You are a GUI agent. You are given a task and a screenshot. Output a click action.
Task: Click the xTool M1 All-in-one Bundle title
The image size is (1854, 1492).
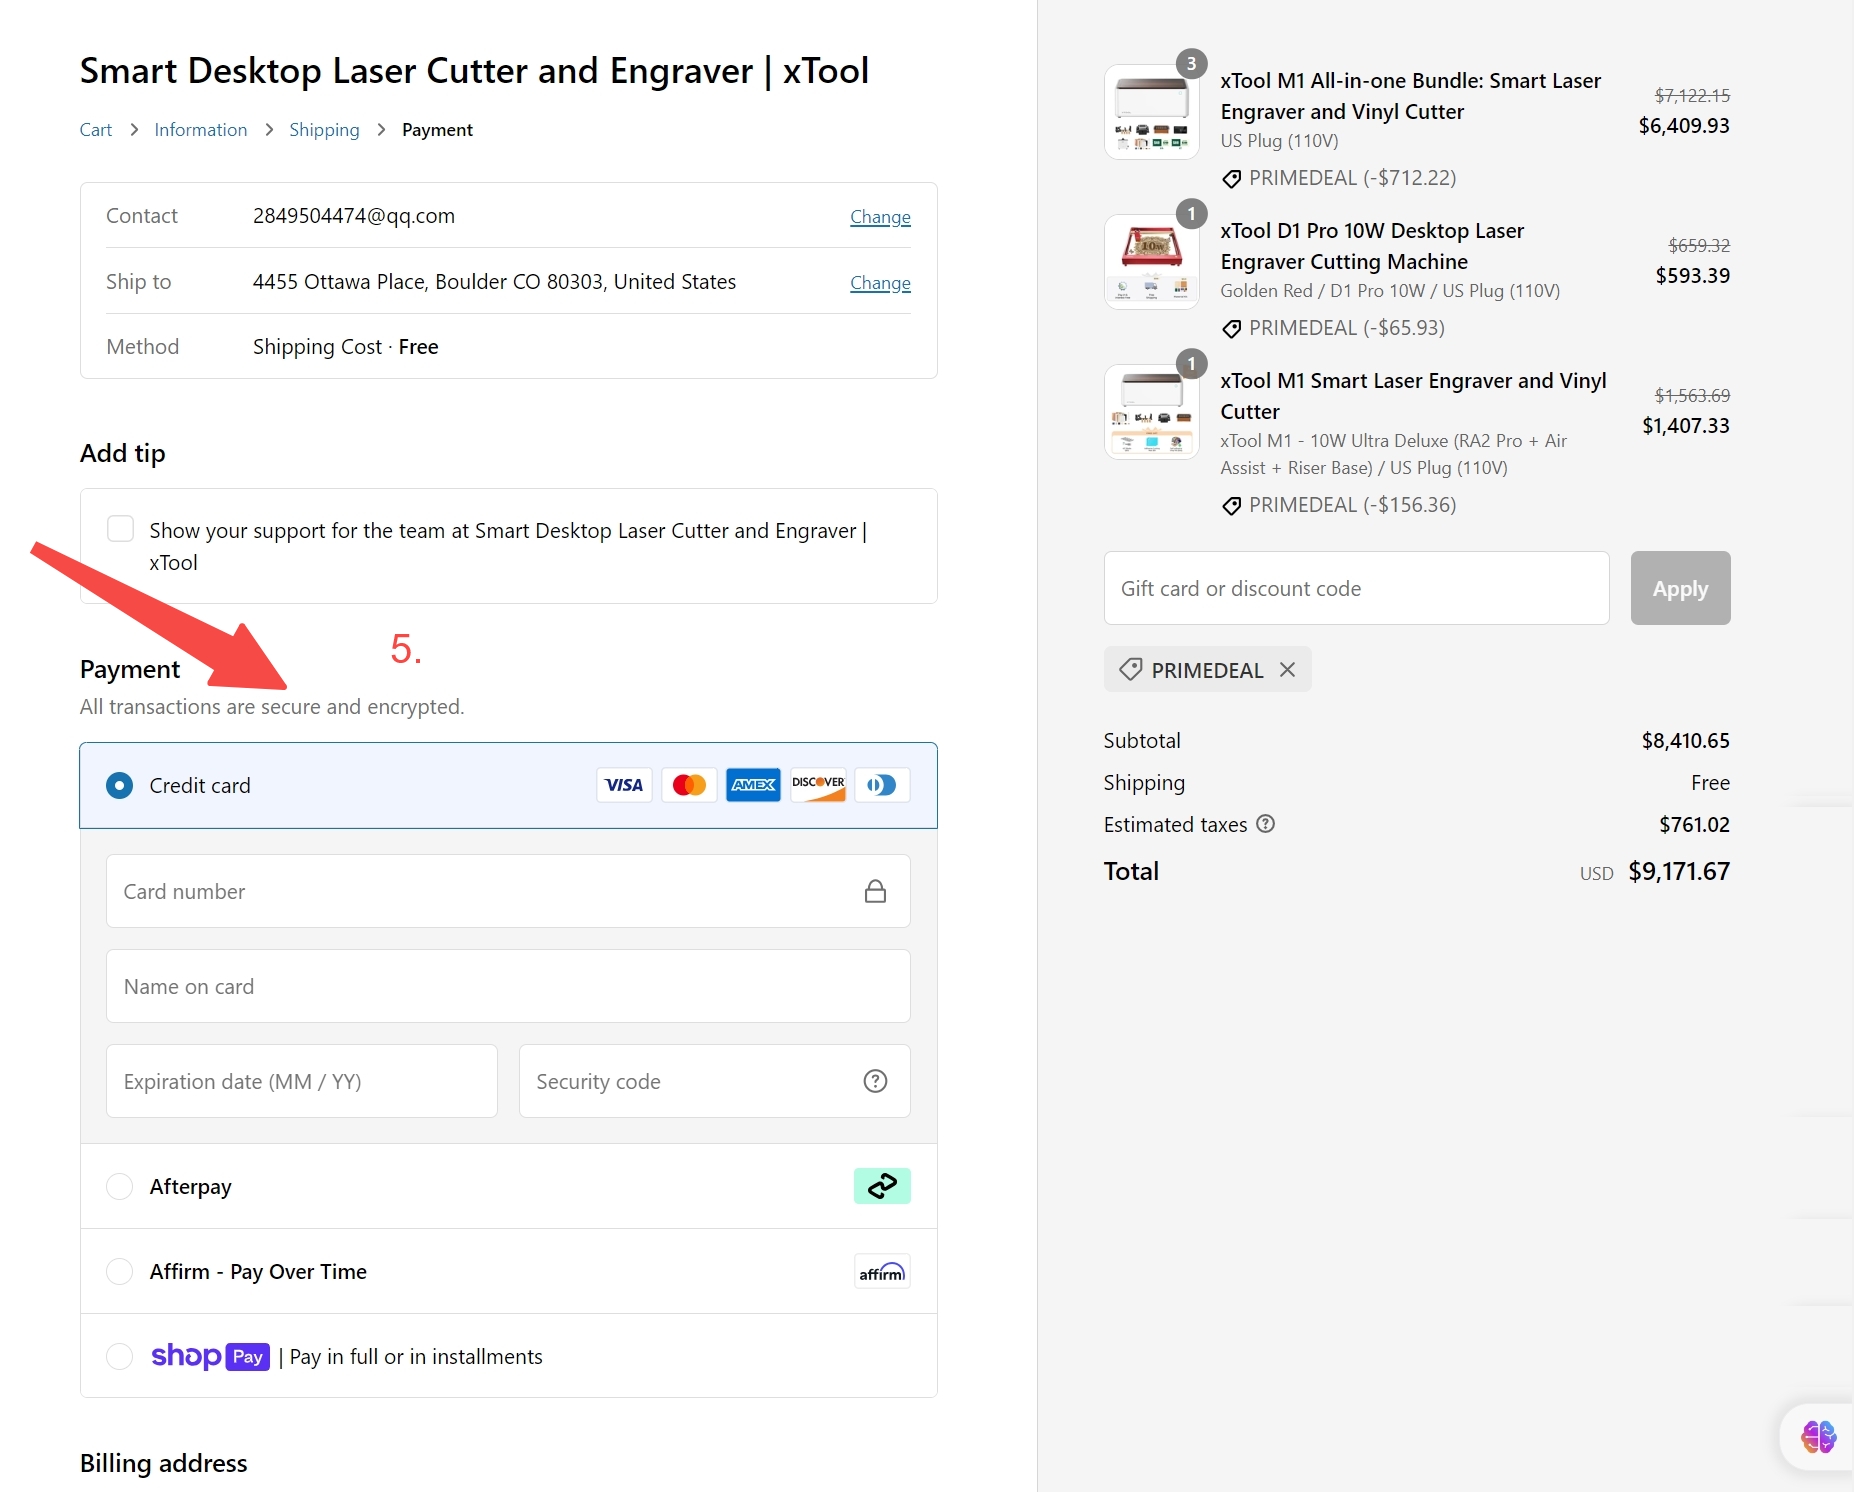(x=1410, y=96)
